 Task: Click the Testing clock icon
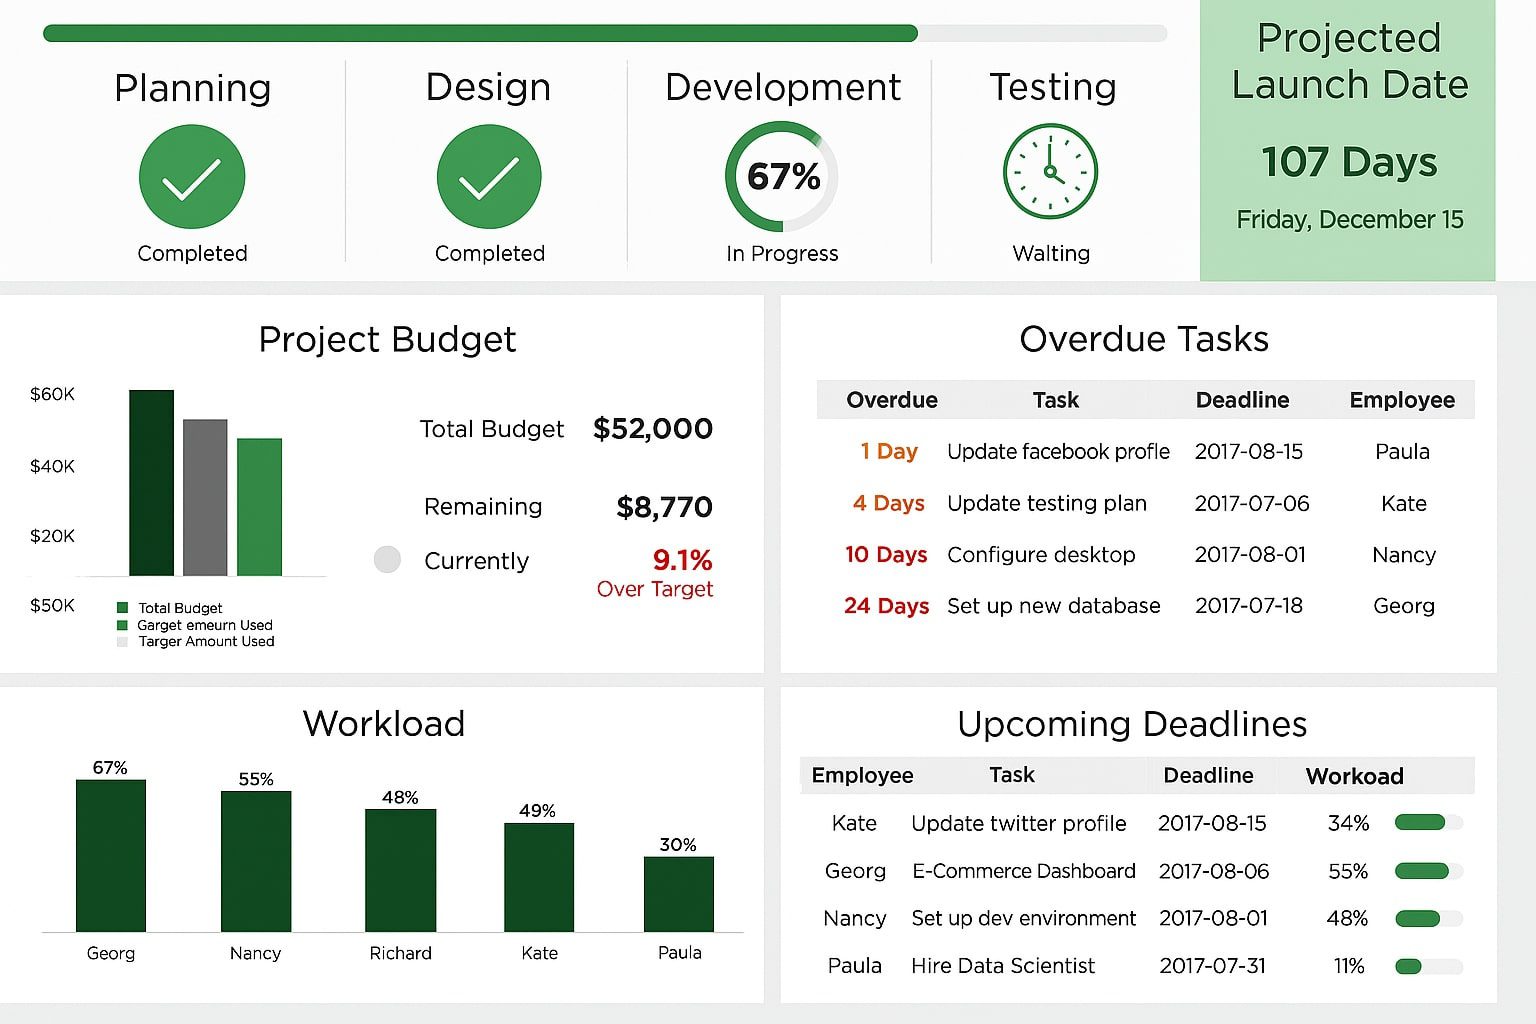point(1050,172)
